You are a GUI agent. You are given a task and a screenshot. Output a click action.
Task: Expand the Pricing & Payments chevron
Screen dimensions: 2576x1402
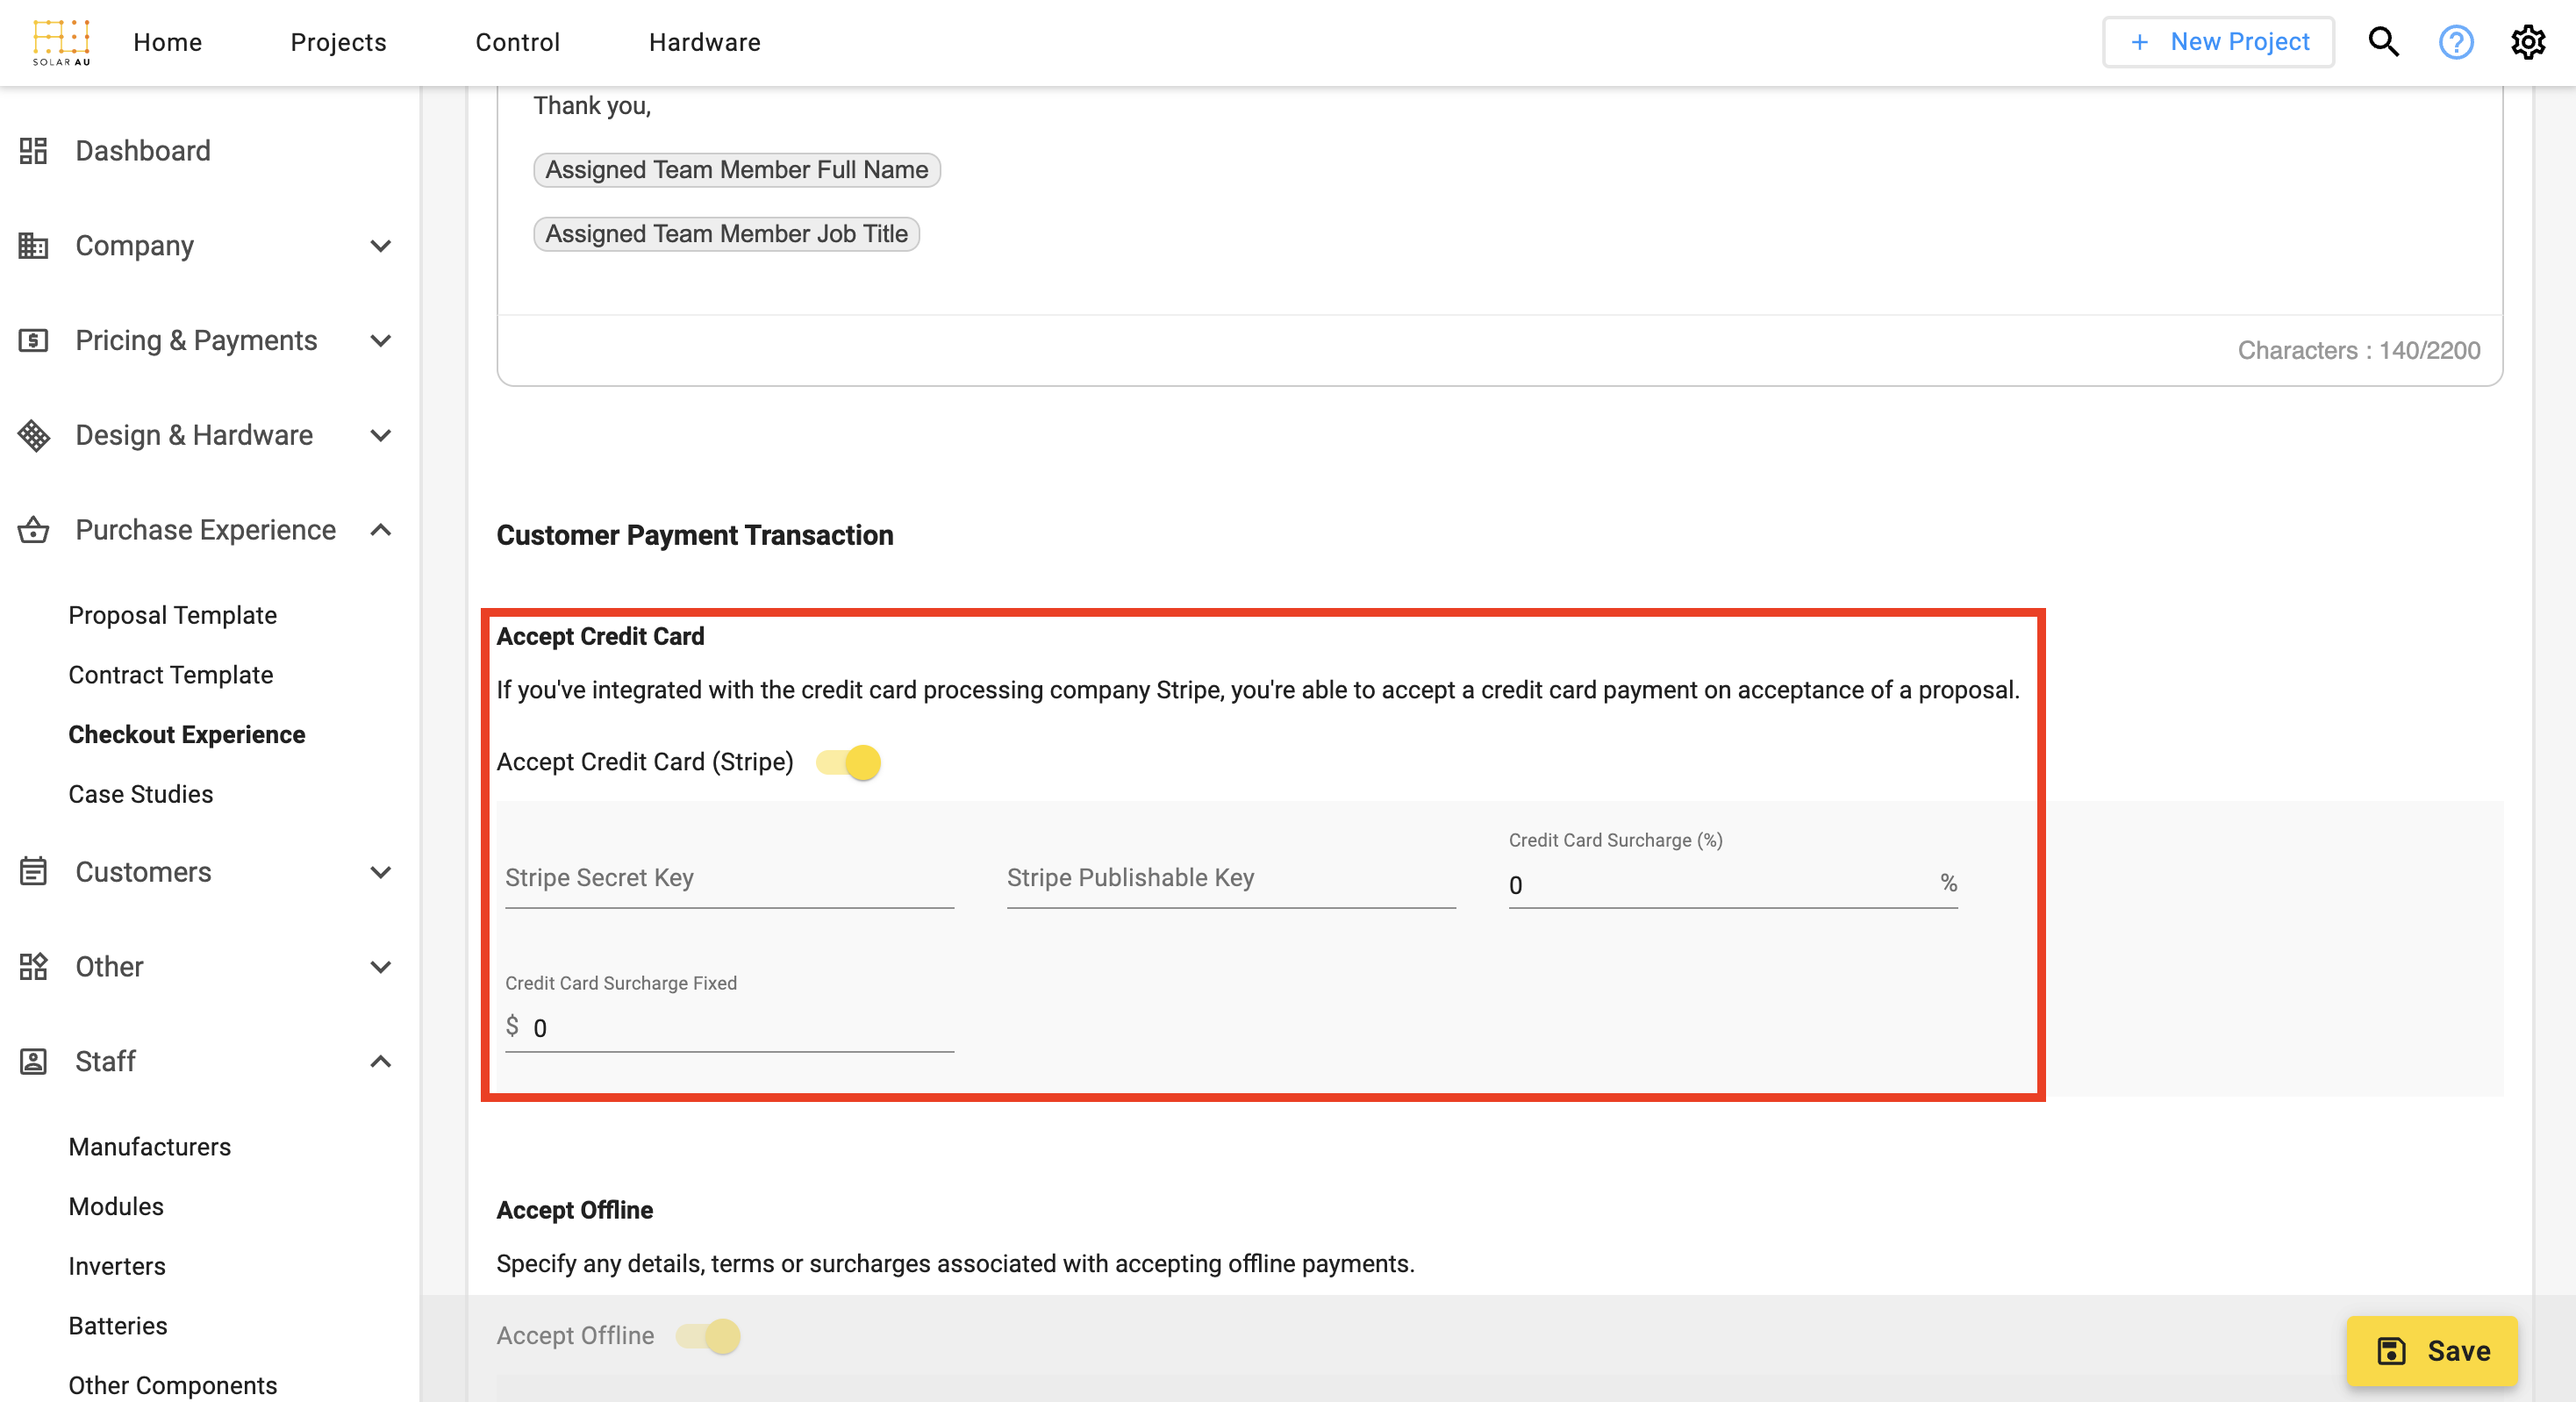pos(380,341)
